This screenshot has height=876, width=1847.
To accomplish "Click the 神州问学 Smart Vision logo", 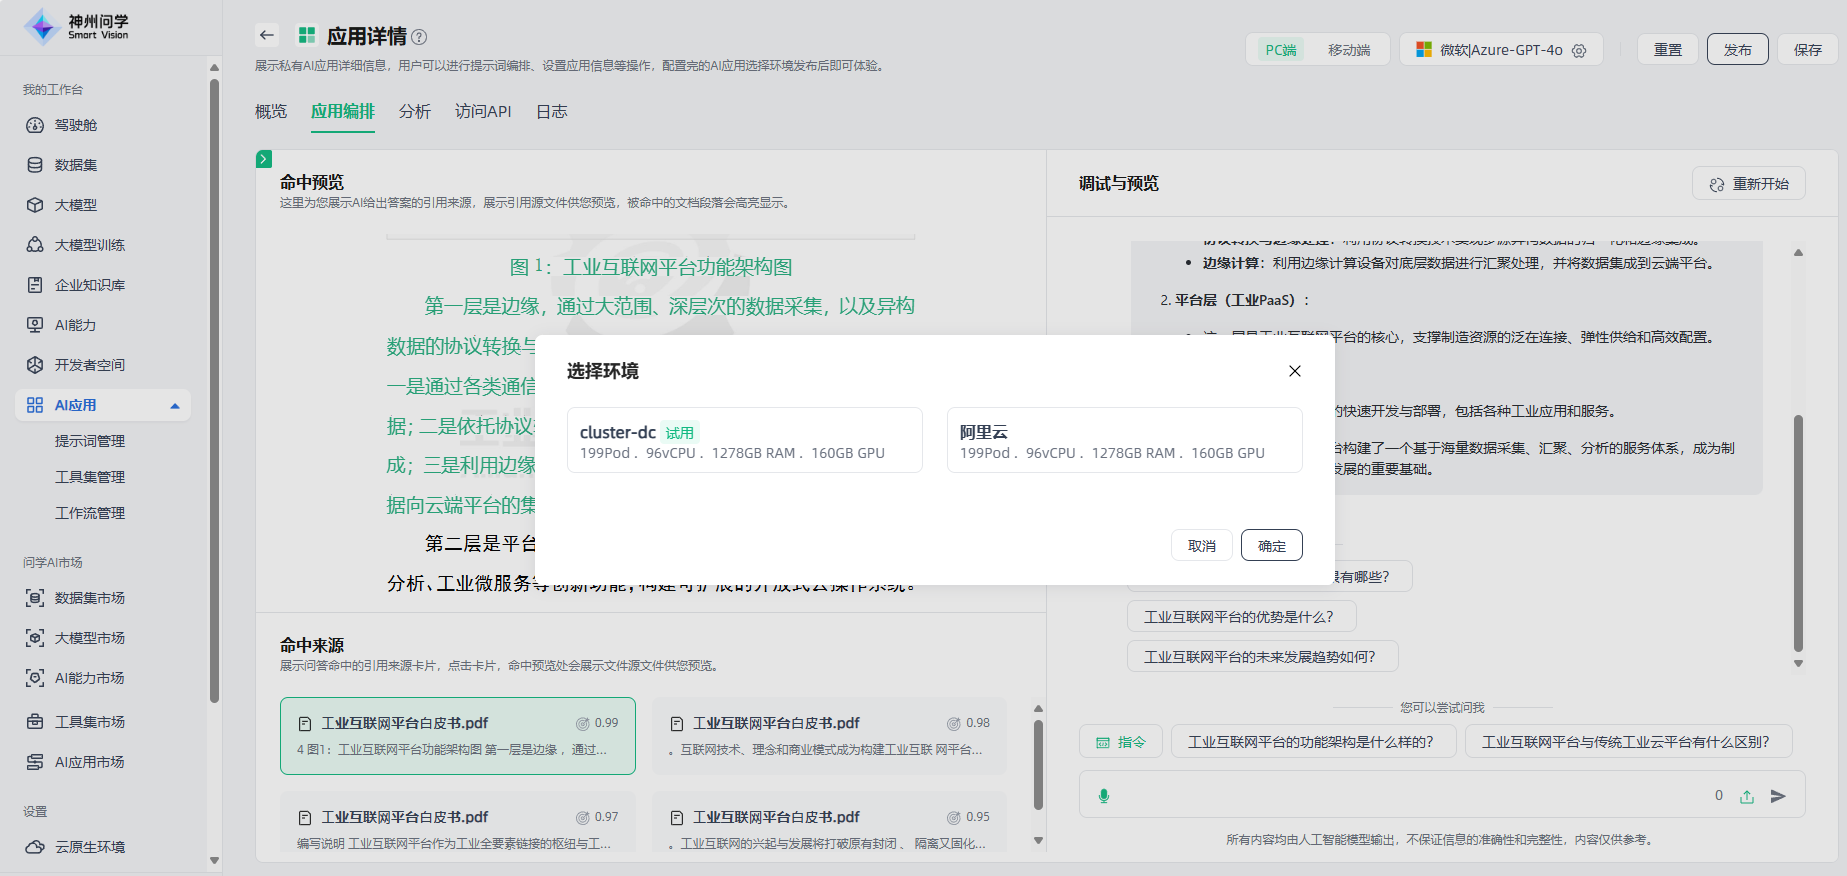I will [77, 27].
